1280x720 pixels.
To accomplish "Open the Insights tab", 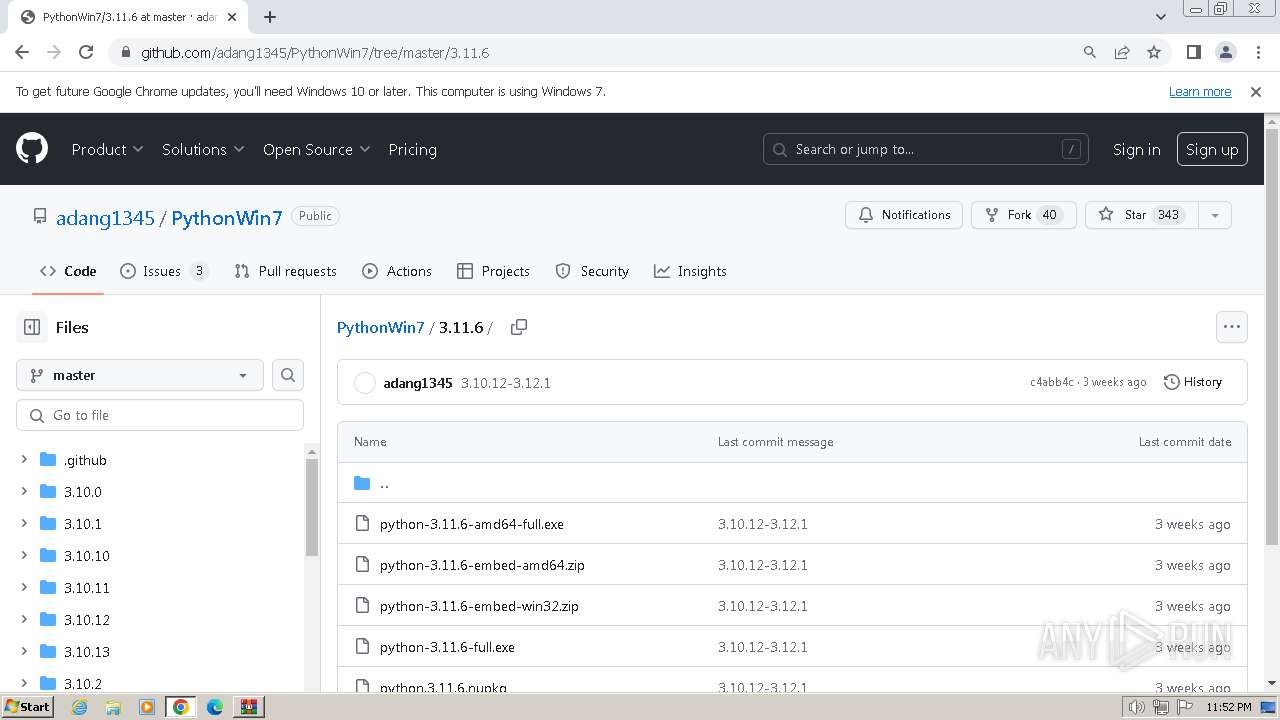I will click(x=690, y=271).
